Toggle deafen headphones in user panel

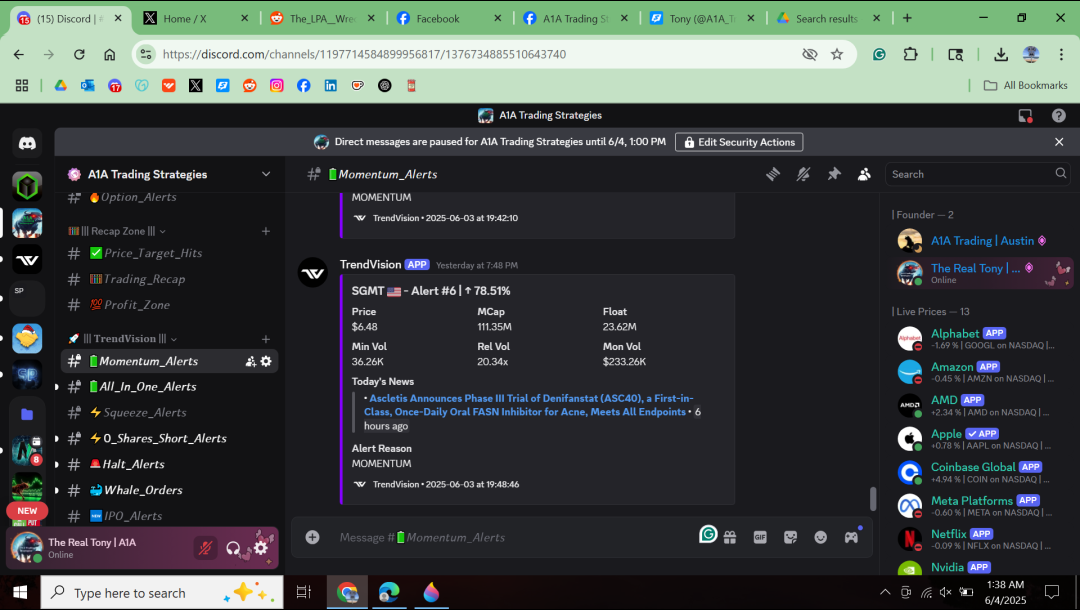coord(233,548)
